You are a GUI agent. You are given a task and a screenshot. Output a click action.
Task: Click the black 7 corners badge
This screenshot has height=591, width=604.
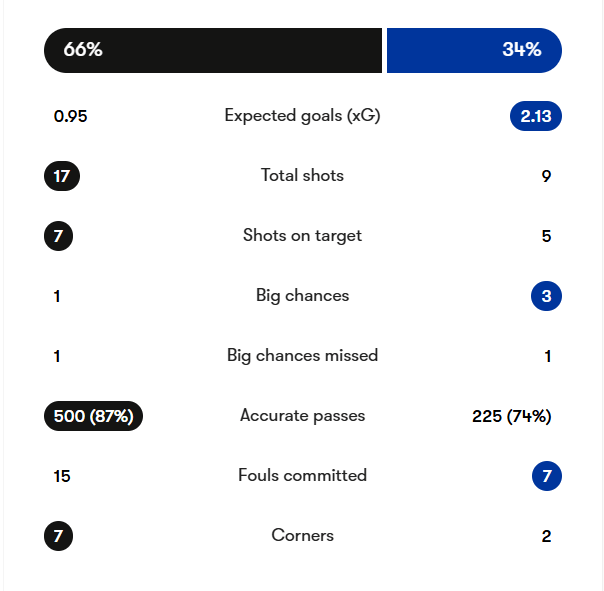coord(58,536)
